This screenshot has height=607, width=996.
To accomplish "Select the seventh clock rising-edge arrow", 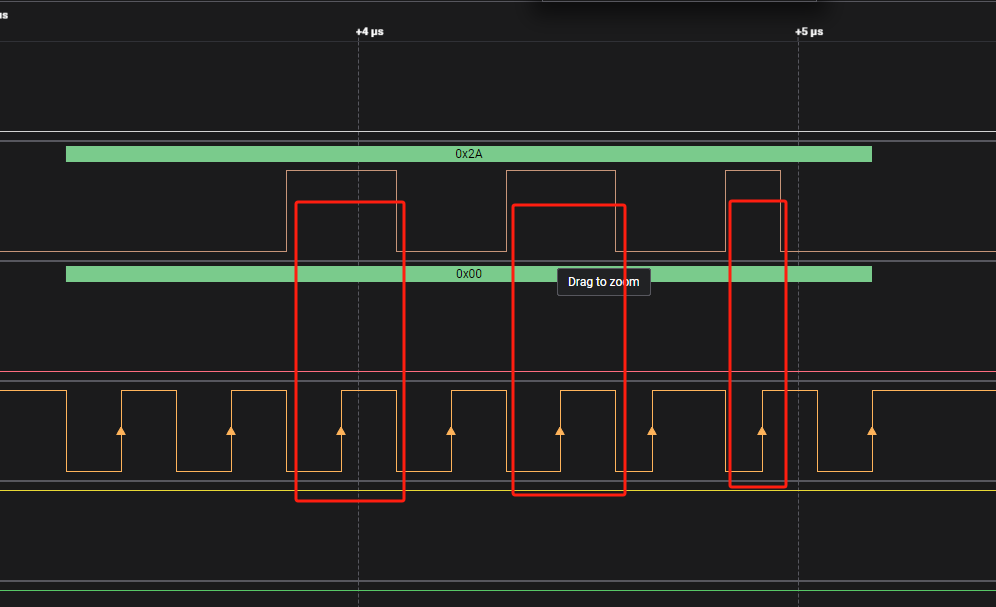I will point(762,431).
